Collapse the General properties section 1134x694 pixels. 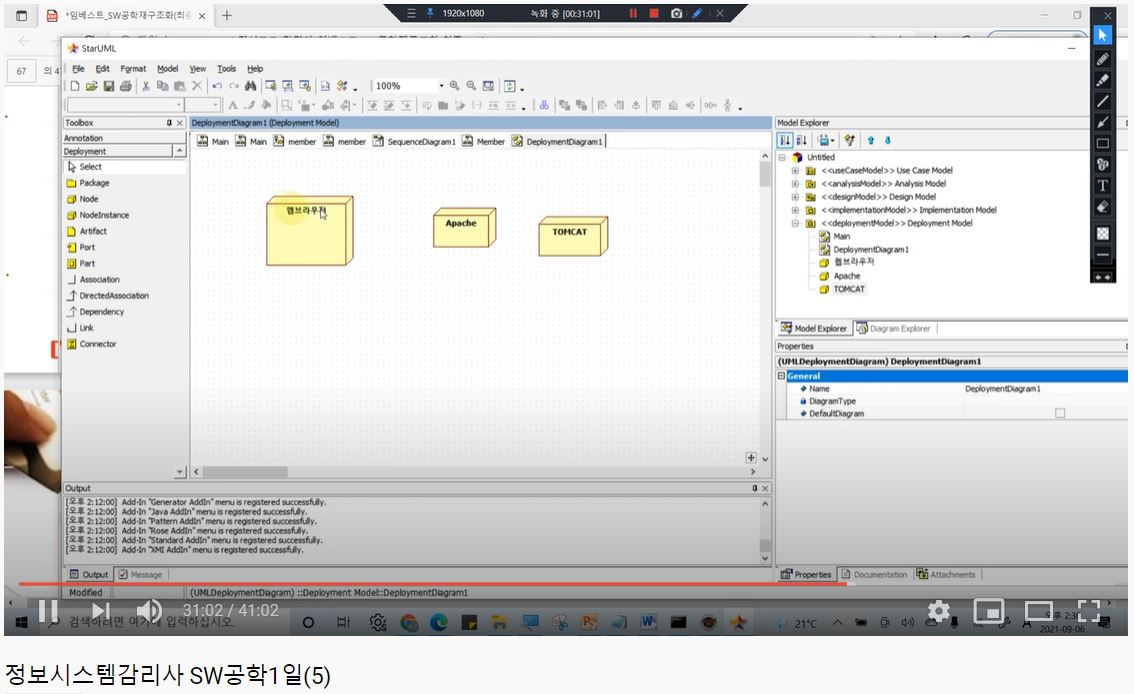(781, 376)
